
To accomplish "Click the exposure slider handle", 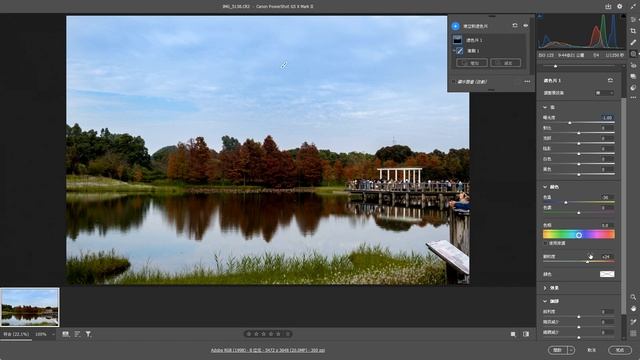I will (570, 123).
